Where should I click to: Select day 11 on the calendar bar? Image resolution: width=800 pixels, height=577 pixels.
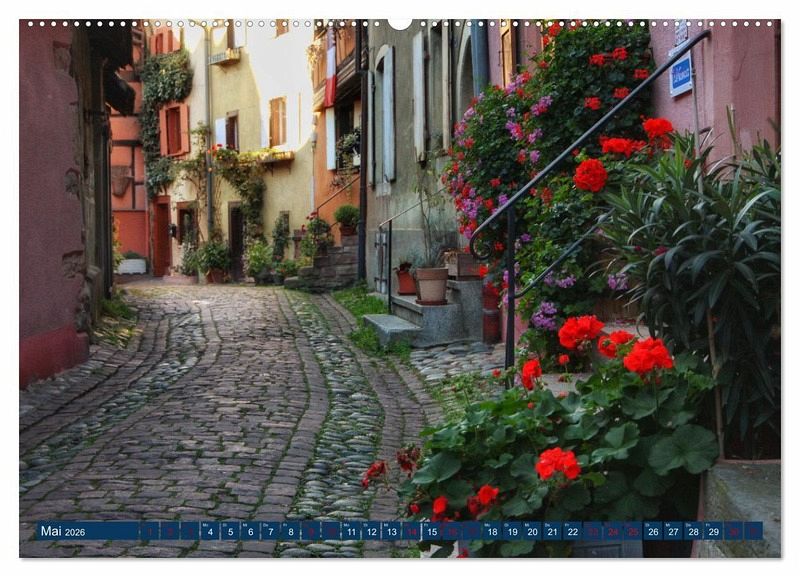click(x=352, y=532)
